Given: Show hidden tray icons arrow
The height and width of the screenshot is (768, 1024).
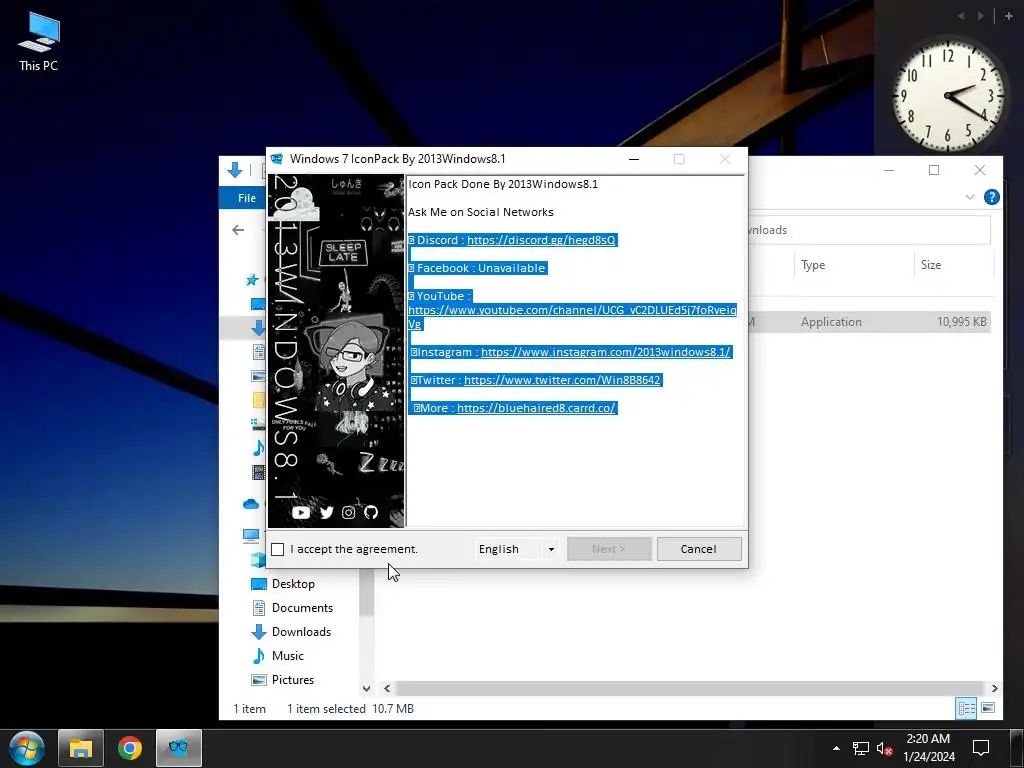Looking at the screenshot, I should [837, 748].
